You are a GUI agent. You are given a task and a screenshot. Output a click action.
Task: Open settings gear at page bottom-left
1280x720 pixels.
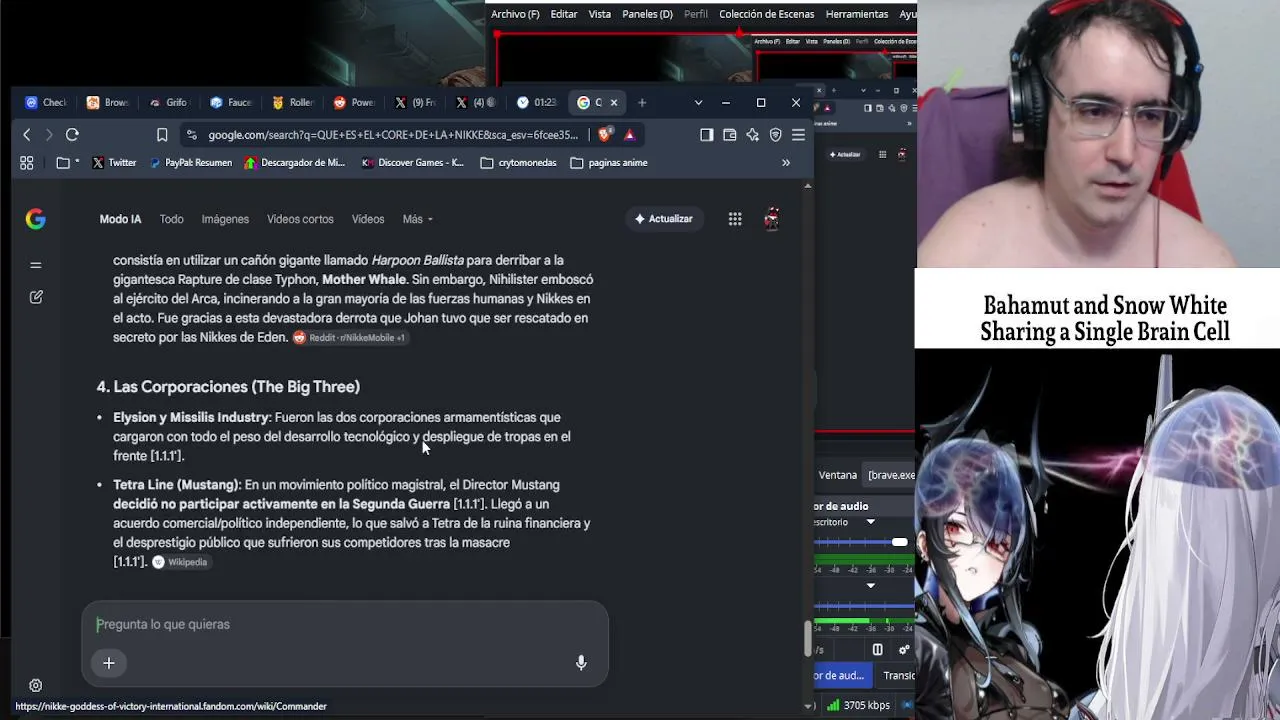(35, 686)
